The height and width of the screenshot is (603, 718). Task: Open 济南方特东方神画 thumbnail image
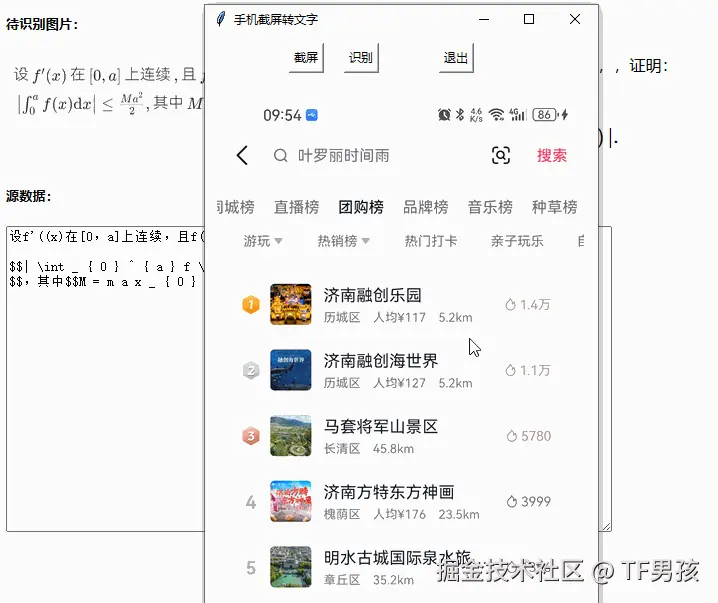(x=290, y=501)
